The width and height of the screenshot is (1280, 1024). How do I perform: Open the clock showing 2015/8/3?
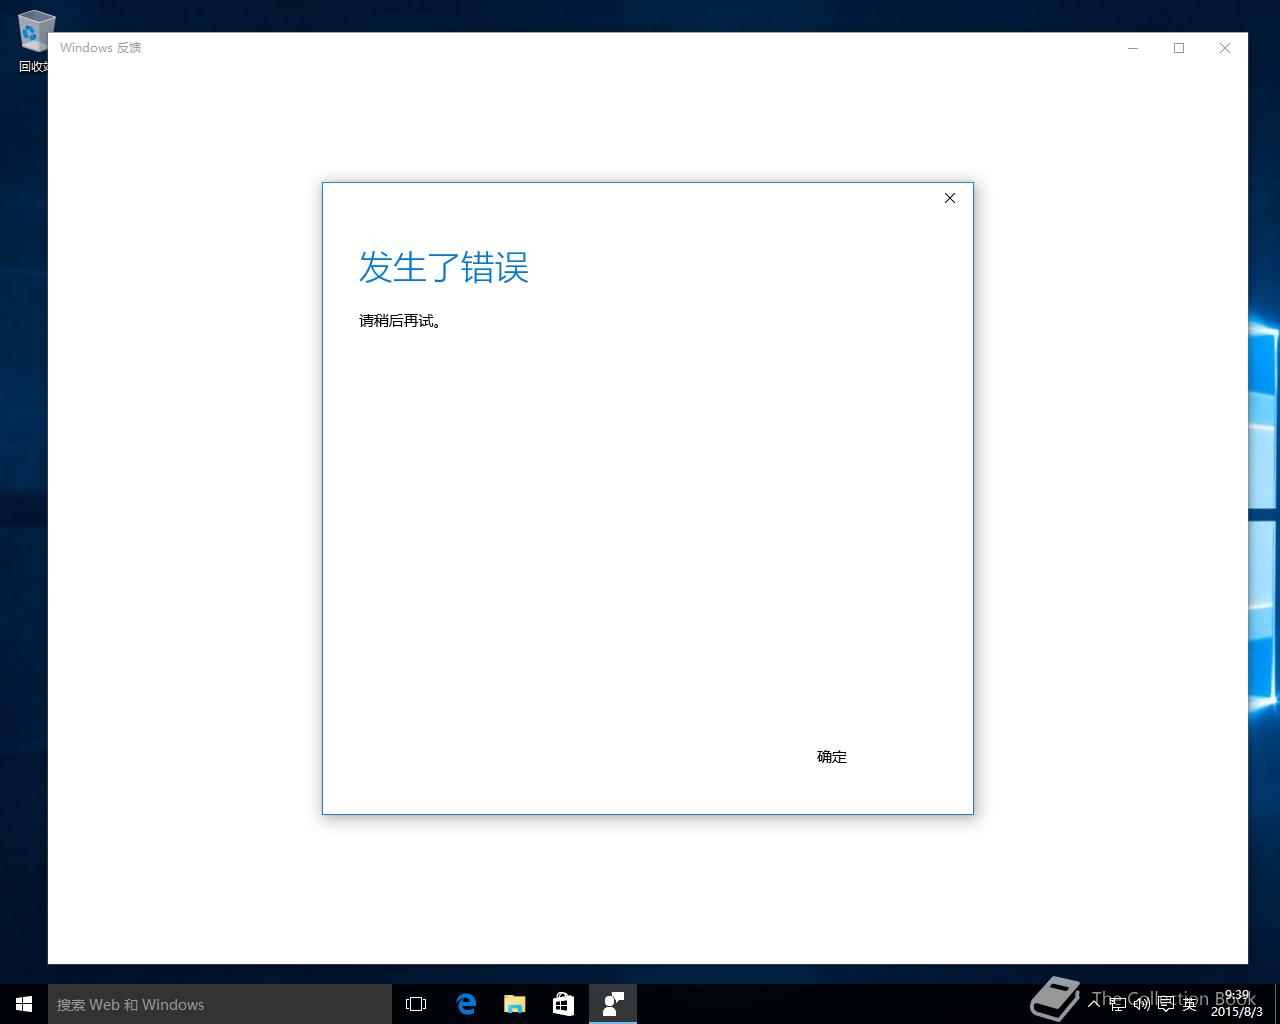[1236, 1004]
